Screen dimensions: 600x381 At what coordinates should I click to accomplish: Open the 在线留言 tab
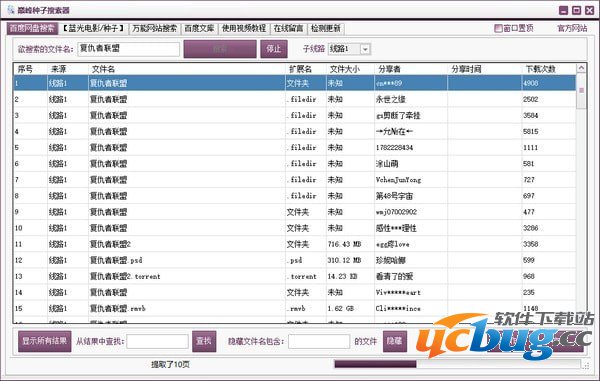point(288,28)
